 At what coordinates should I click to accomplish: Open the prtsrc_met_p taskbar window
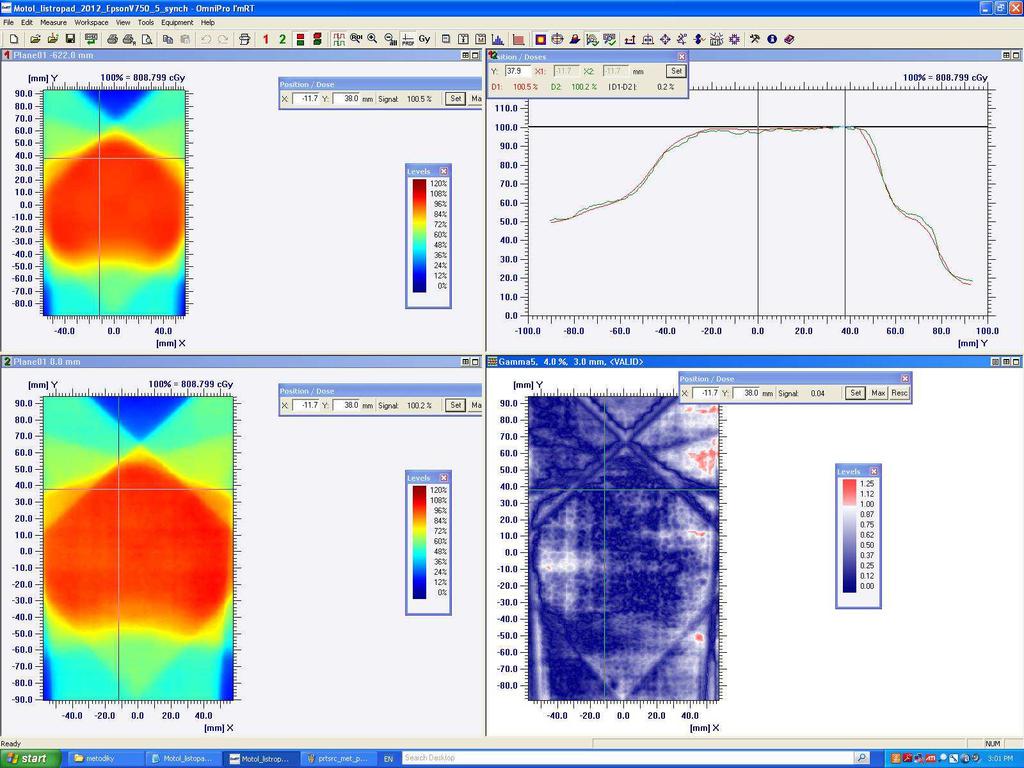338,758
